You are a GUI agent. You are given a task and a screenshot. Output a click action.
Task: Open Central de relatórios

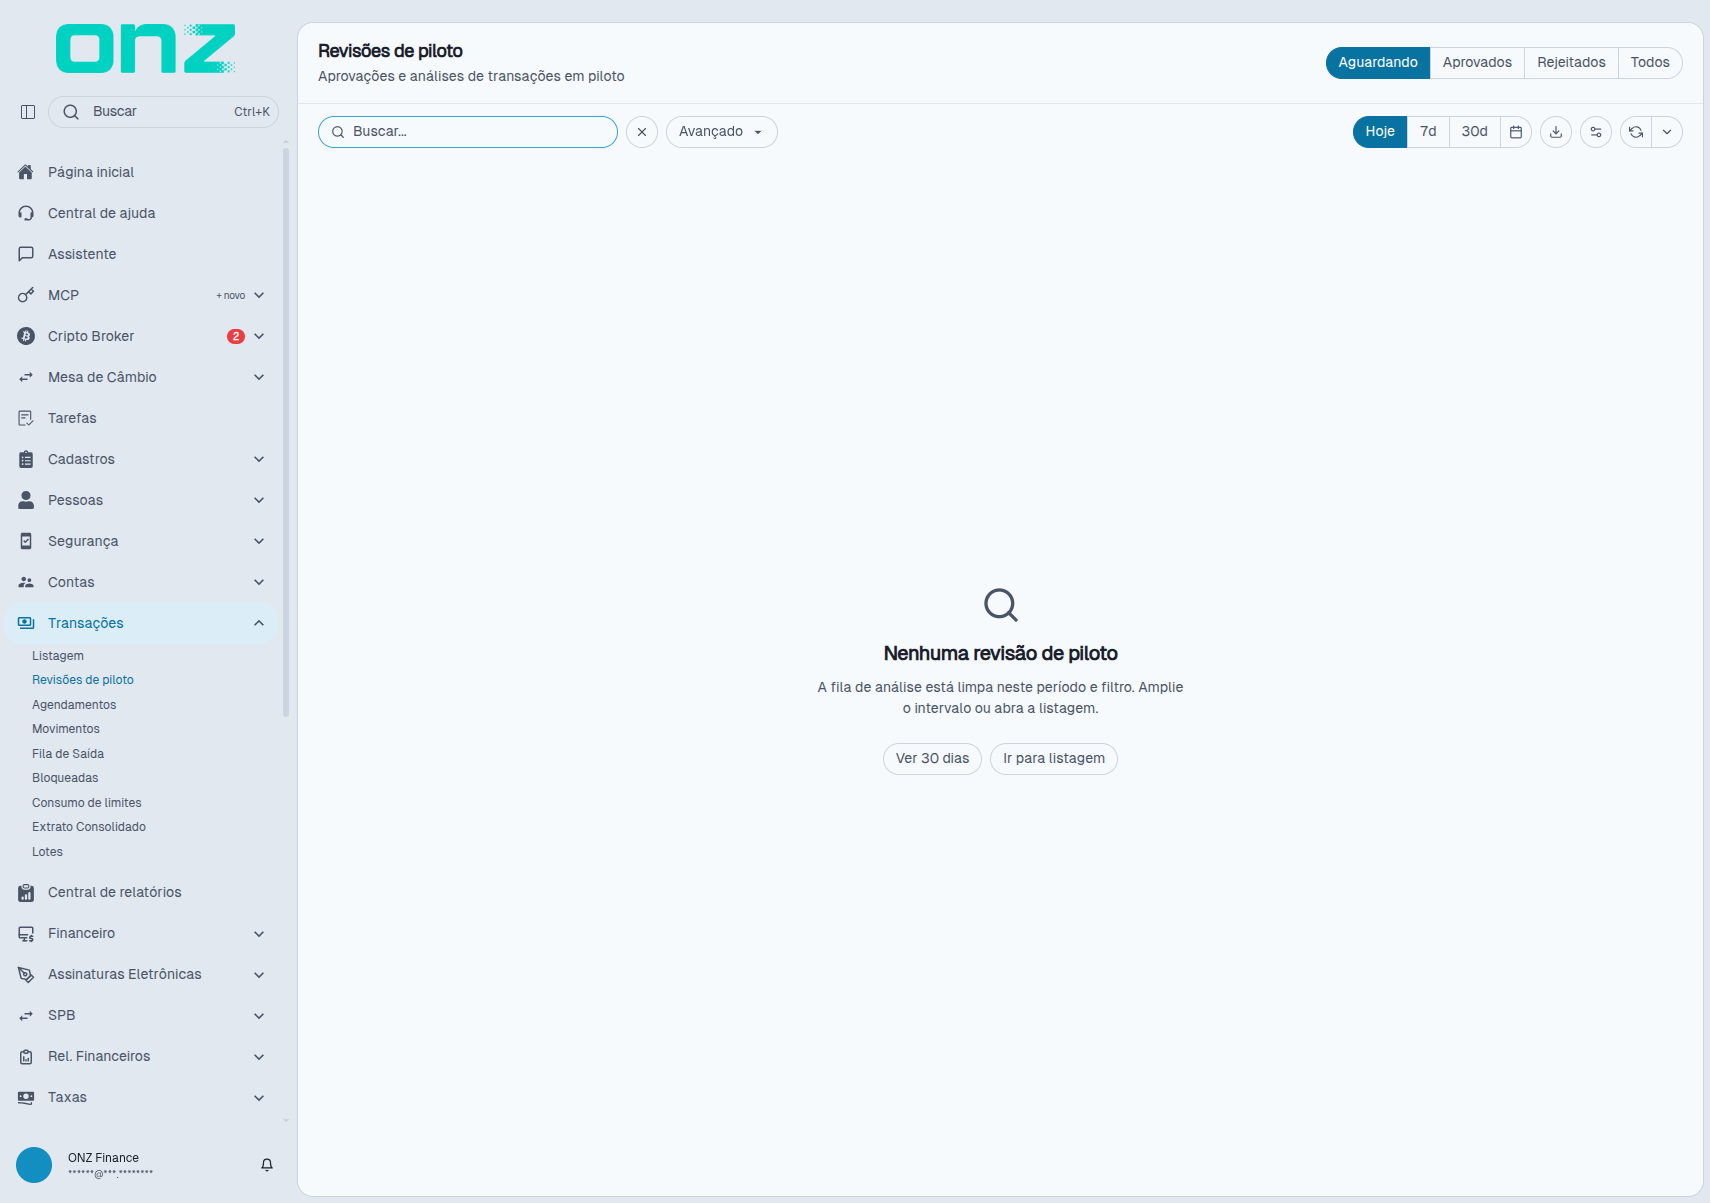(x=140, y=892)
